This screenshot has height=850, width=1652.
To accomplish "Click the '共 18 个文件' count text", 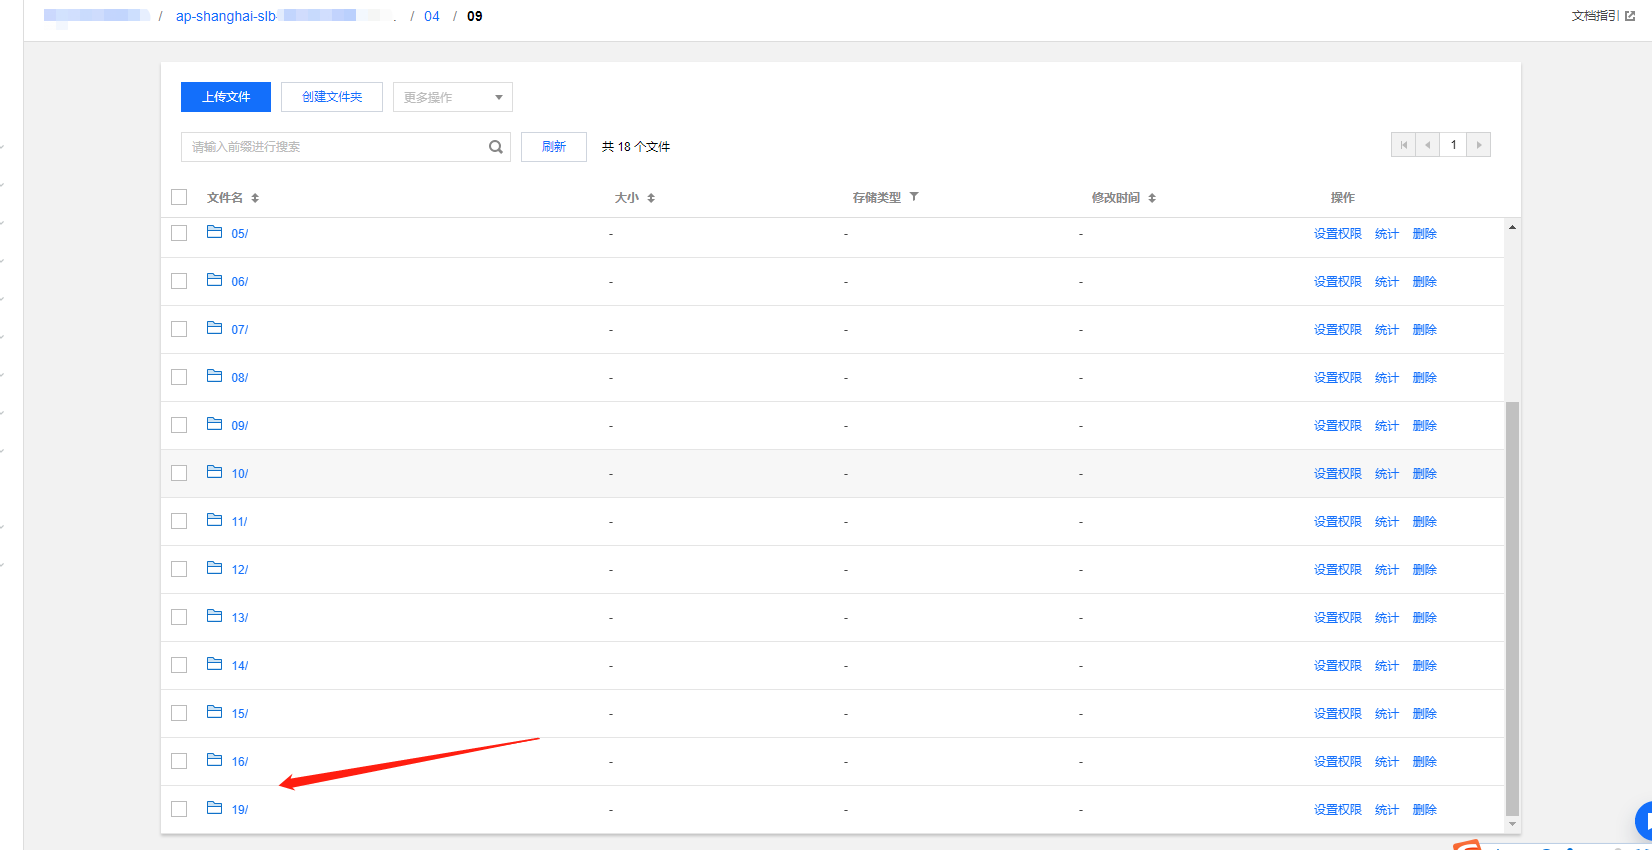I will 636,147.
